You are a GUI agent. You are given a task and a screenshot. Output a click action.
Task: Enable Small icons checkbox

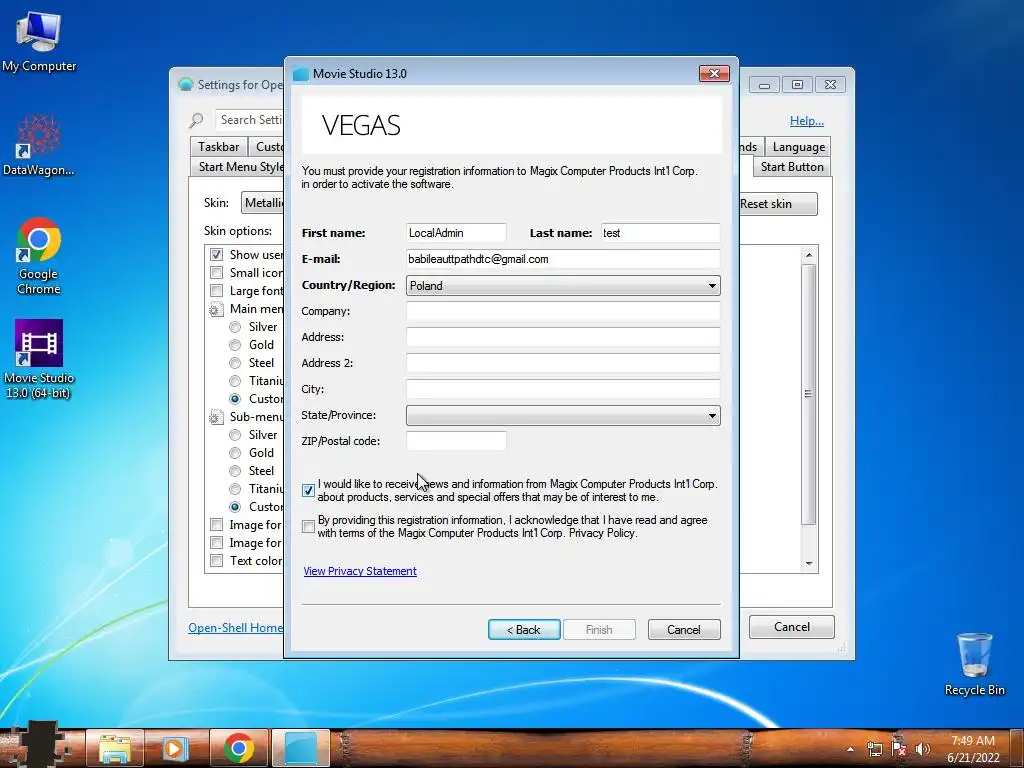(x=216, y=272)
